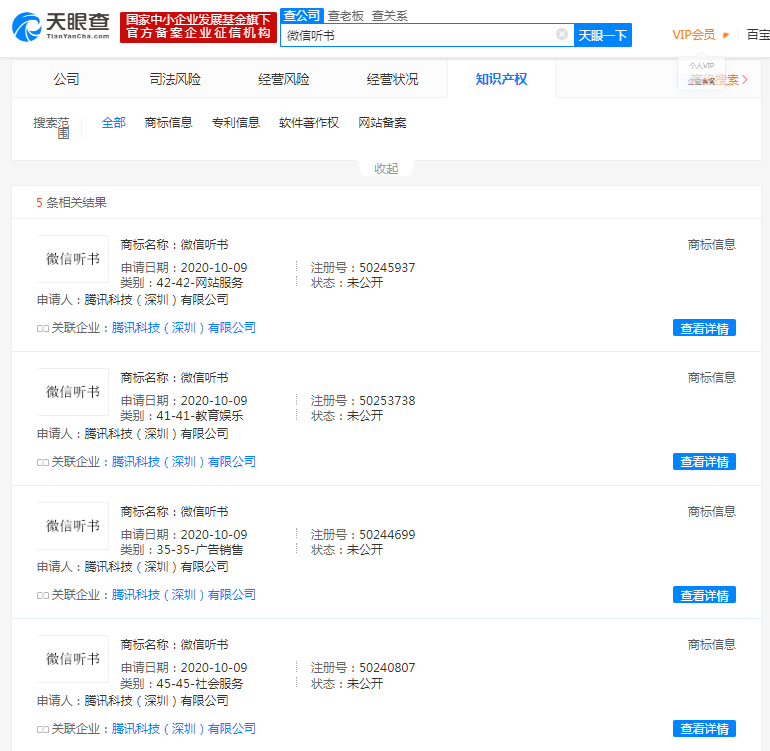Click the linked-enterprise icon in the 45-社会服务 result
770x751 pixels.
[x=43, y=730]
